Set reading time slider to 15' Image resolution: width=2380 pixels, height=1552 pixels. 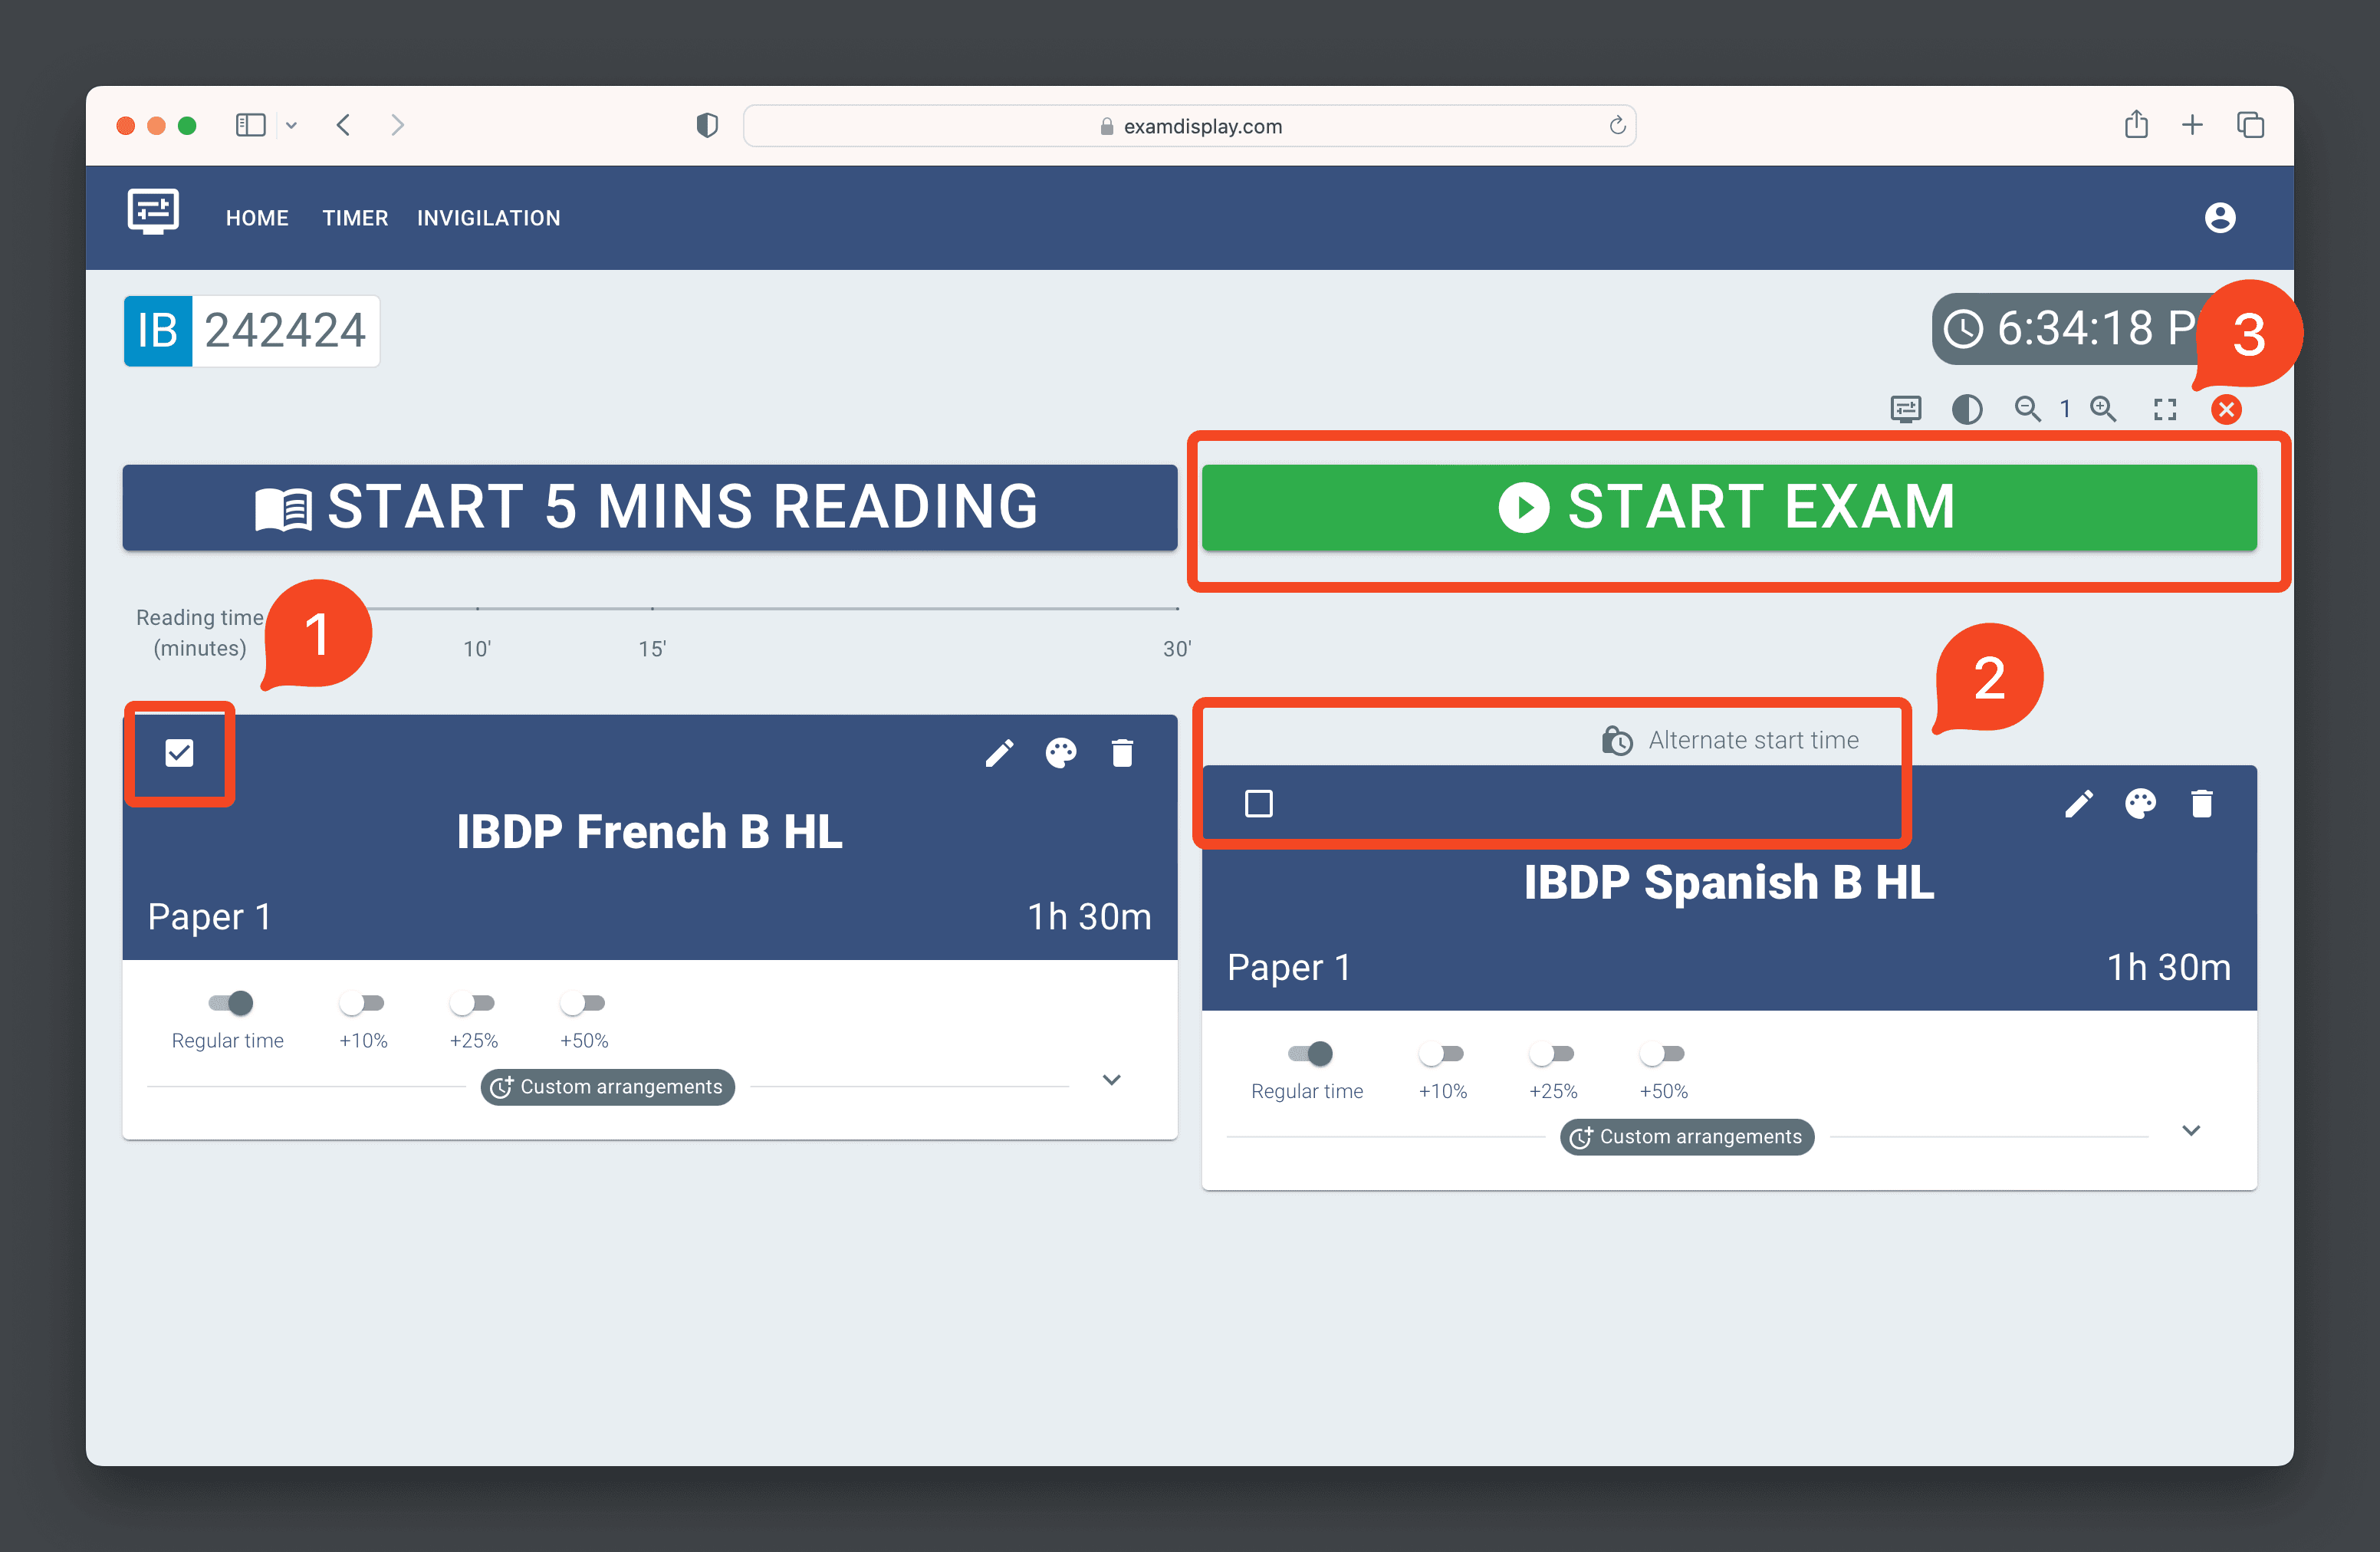coord(652,608)
